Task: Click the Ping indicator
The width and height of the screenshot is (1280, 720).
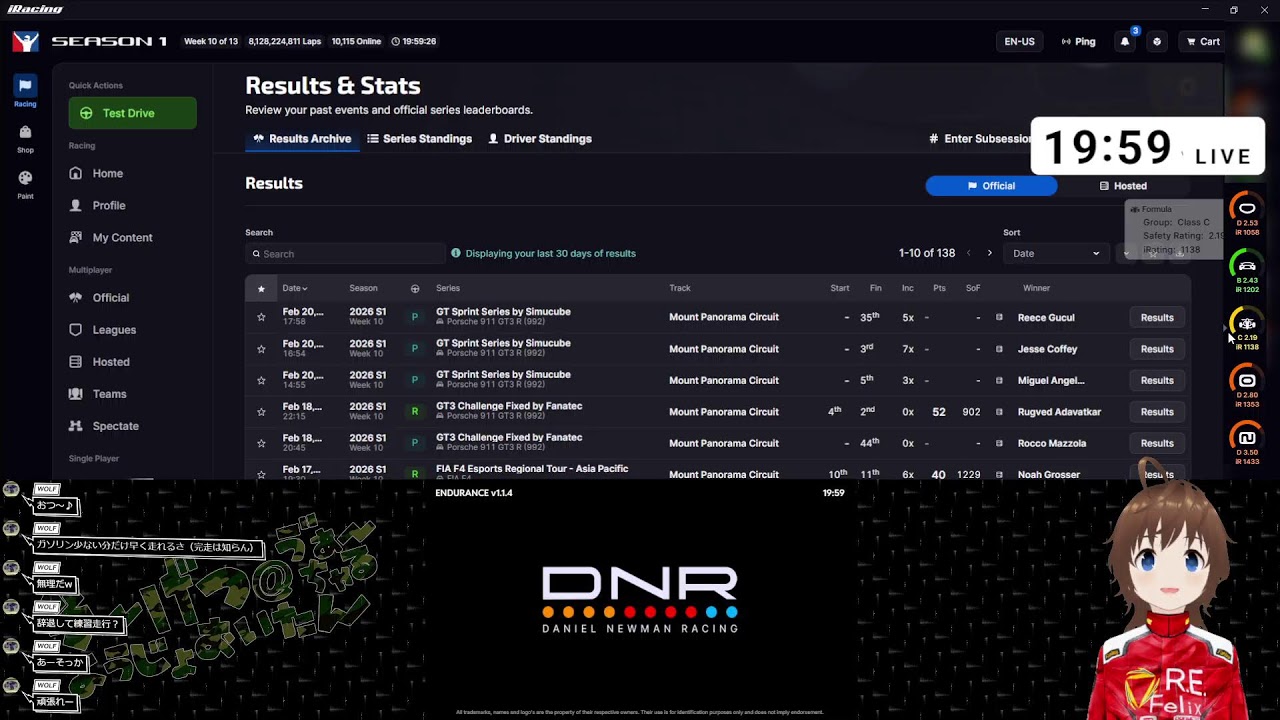Action: click(x=1079, y=42)
